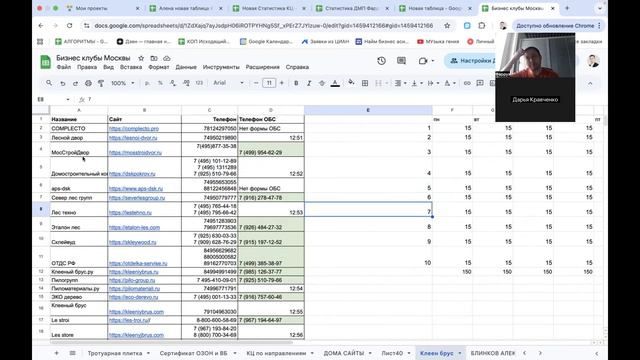Open vertical align dropdown

tap(417, 83)
